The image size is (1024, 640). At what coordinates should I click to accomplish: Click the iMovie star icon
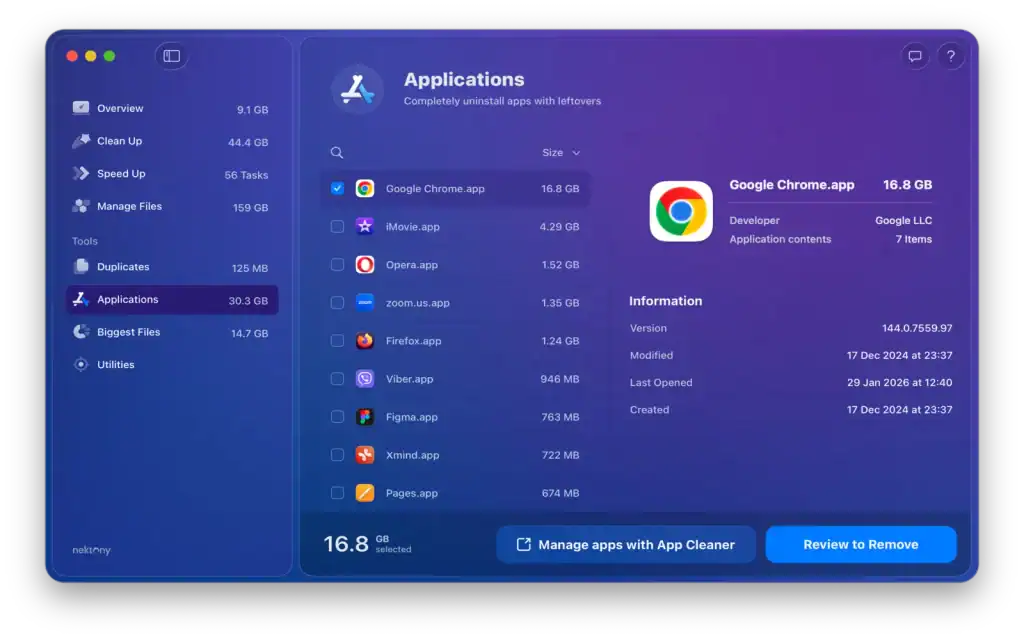[365, 227]
